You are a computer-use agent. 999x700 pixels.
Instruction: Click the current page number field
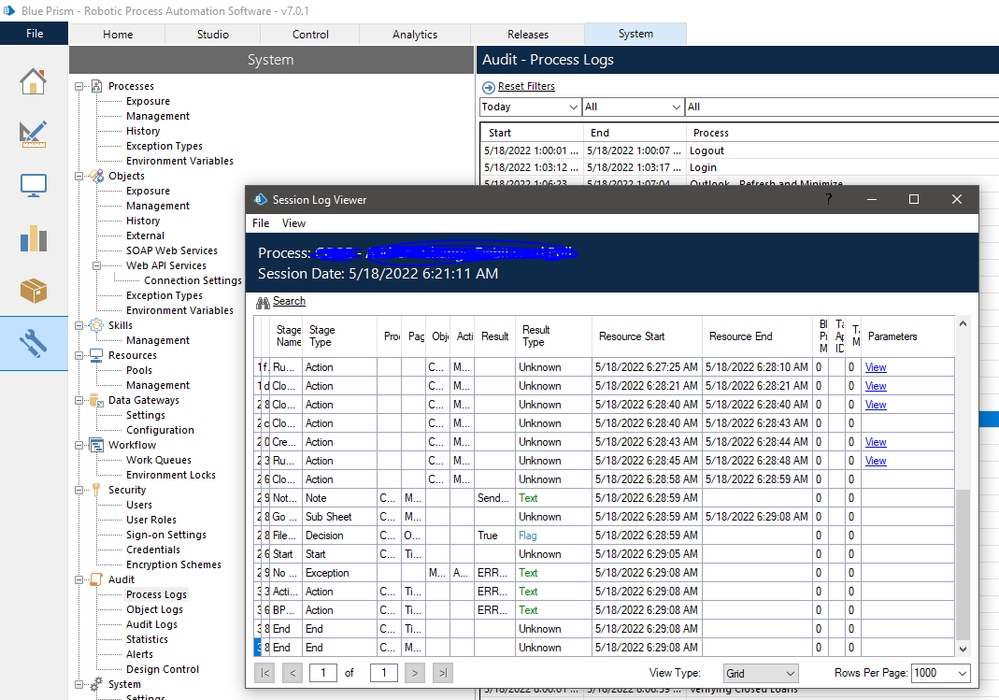pos(323,673)
